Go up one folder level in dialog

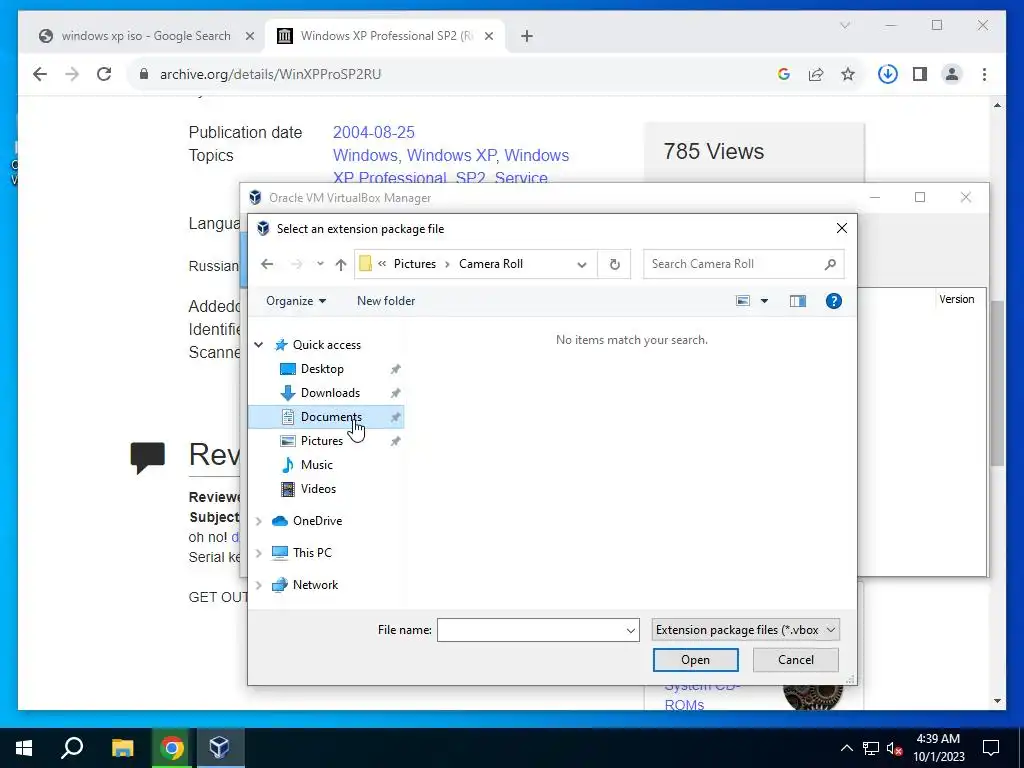340,264
